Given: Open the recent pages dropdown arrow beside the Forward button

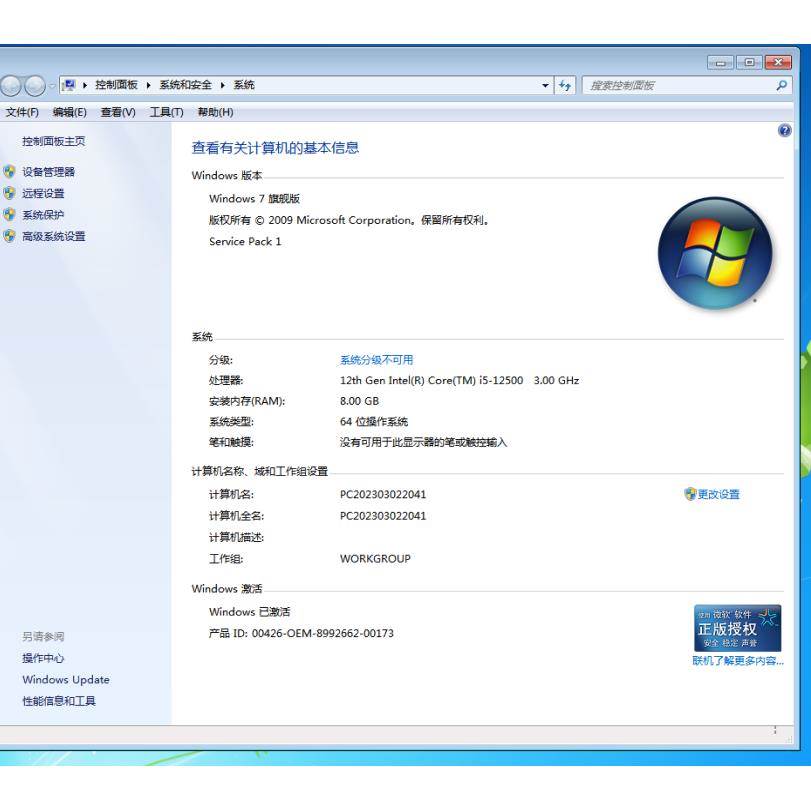Looking at the screenshot, I should click(52, 86).
